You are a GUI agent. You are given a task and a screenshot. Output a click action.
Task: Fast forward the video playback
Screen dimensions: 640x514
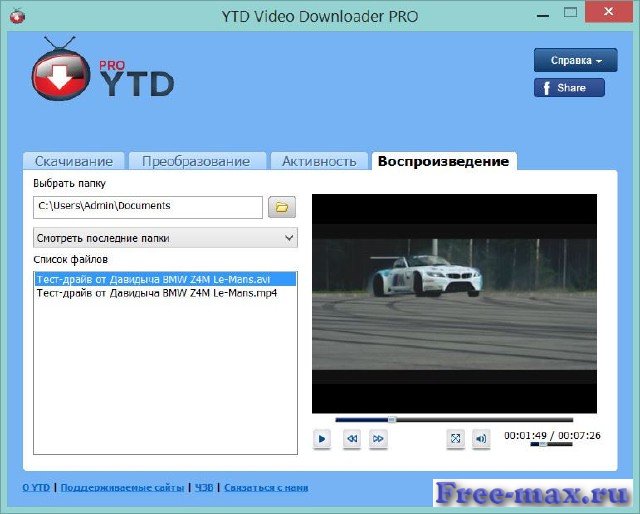click(x=378, y=439)
